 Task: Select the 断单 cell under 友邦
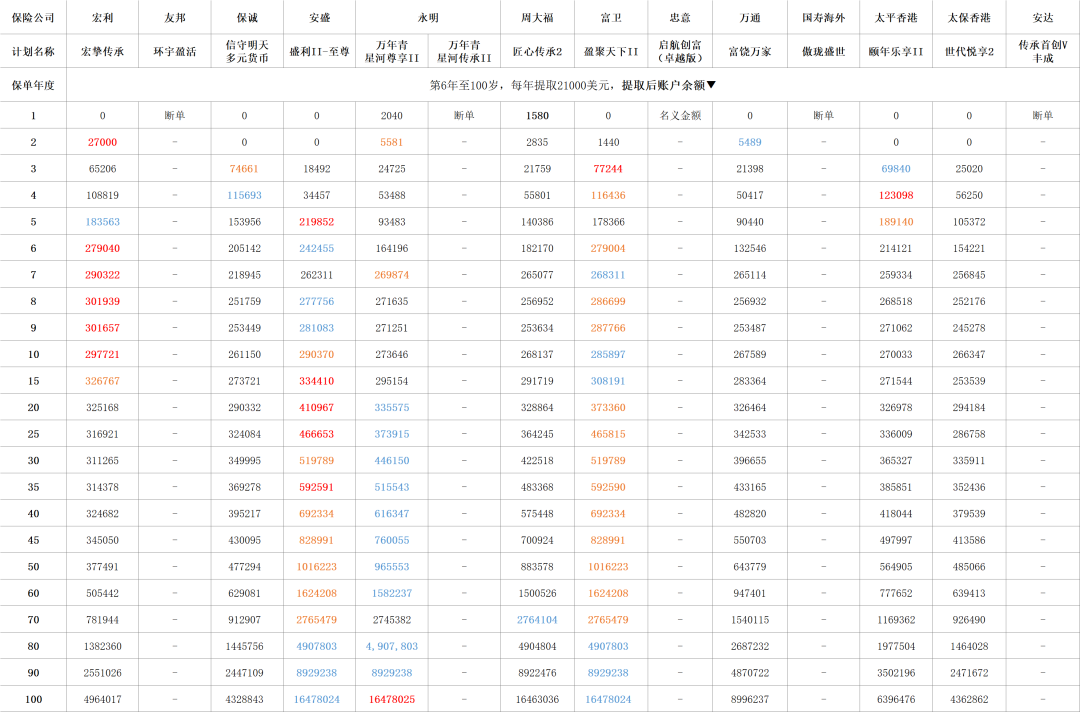pyautogui.click(x=174, y=116)
